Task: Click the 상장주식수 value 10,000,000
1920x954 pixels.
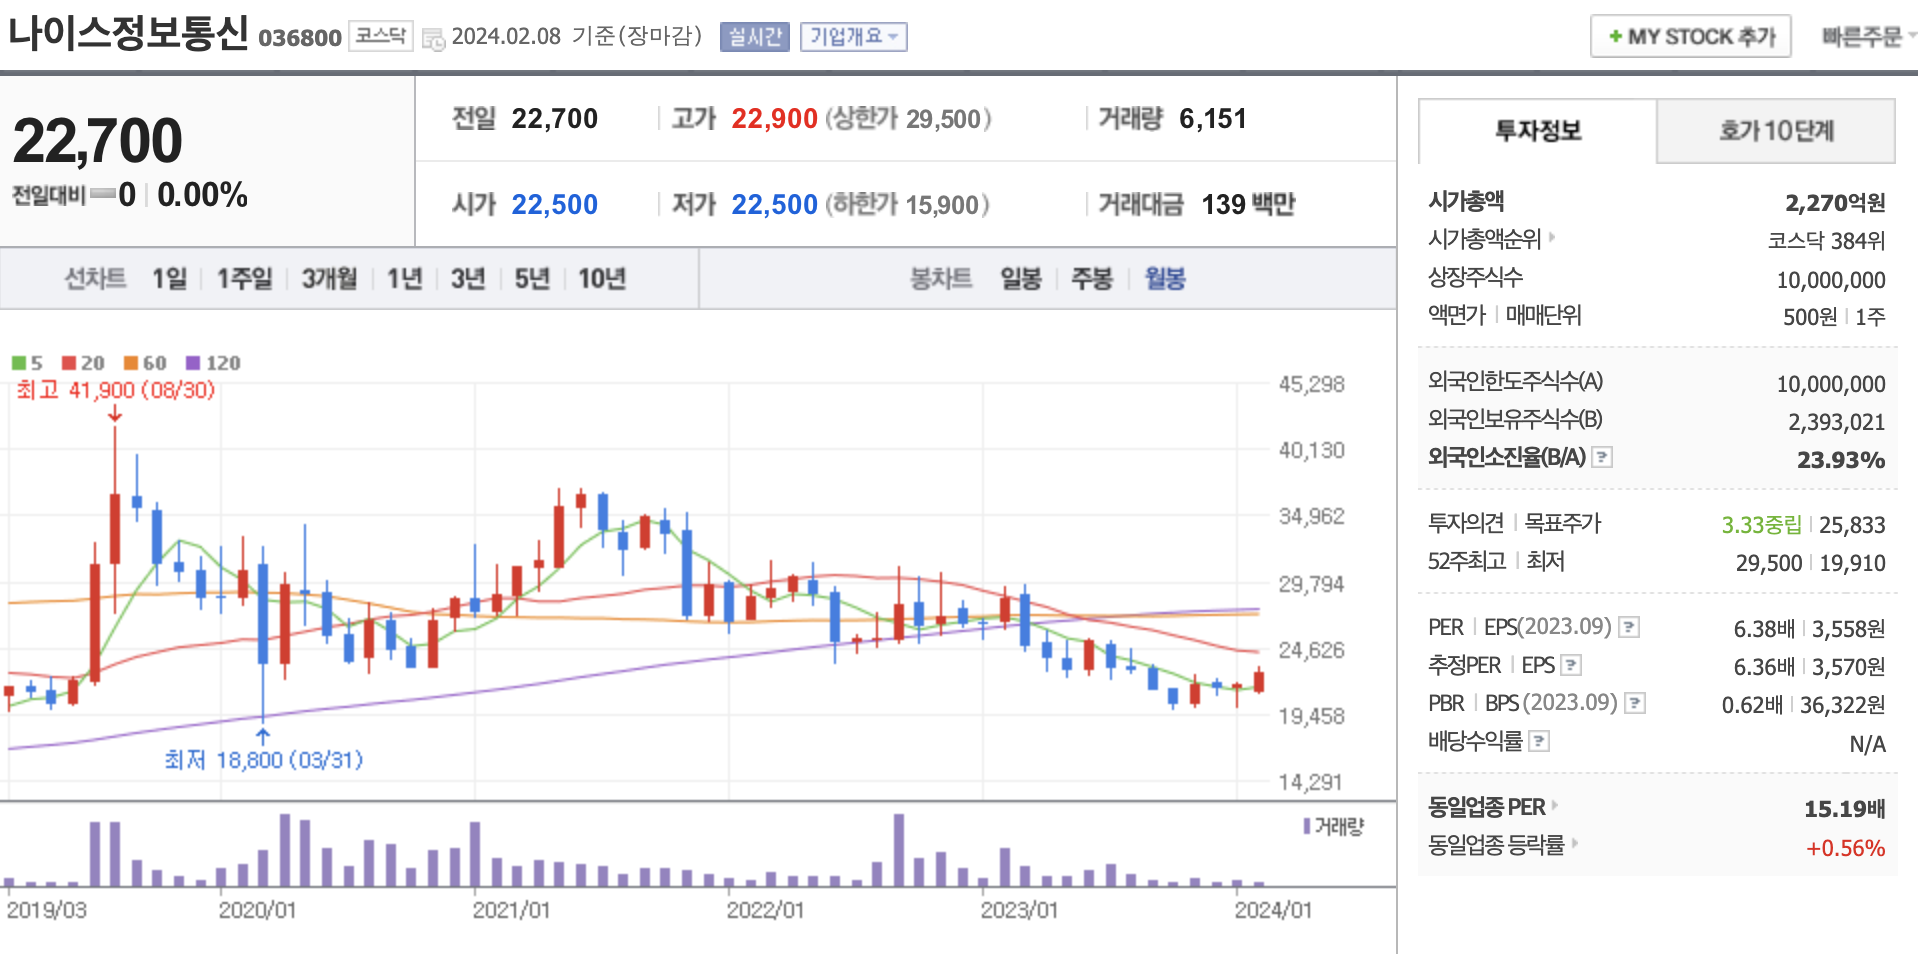Action: point(1831,280)
